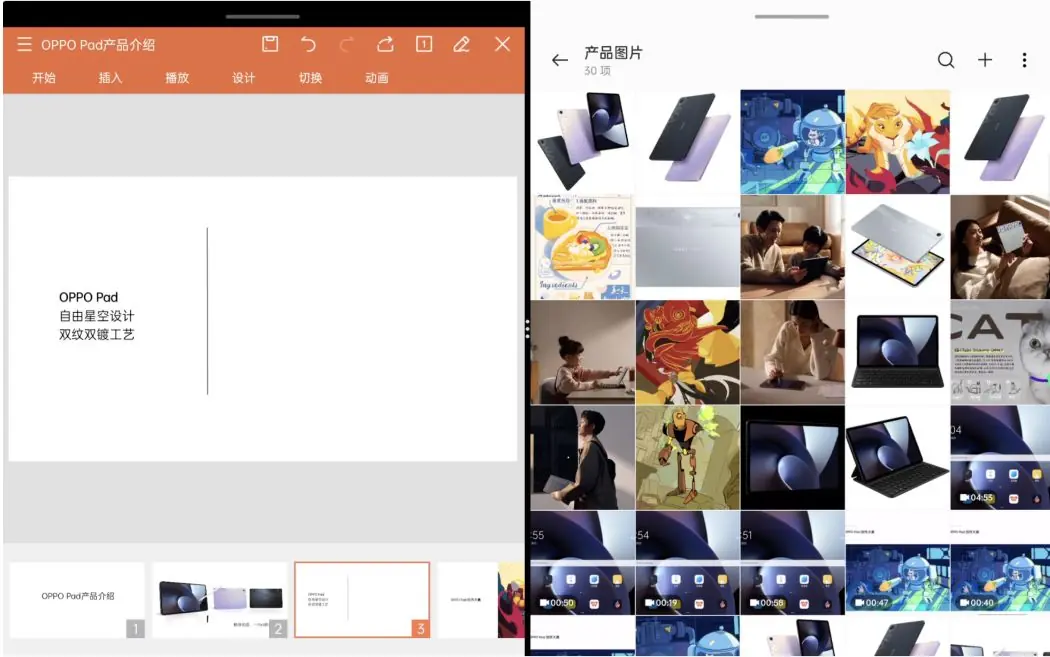Click the 产品图片 folder title
The image size is (1050, 657).
pos(613,53)
